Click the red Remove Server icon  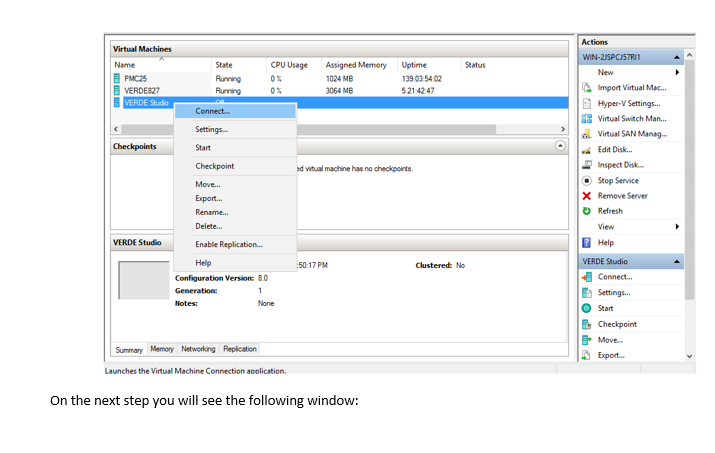[x=586, y=196]
